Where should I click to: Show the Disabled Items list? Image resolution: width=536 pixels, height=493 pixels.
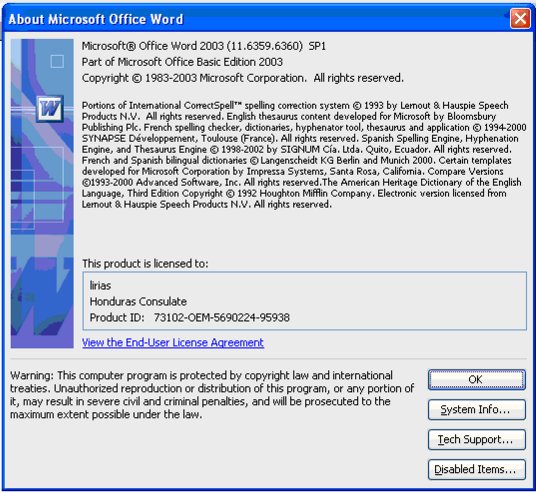point(477,469)
